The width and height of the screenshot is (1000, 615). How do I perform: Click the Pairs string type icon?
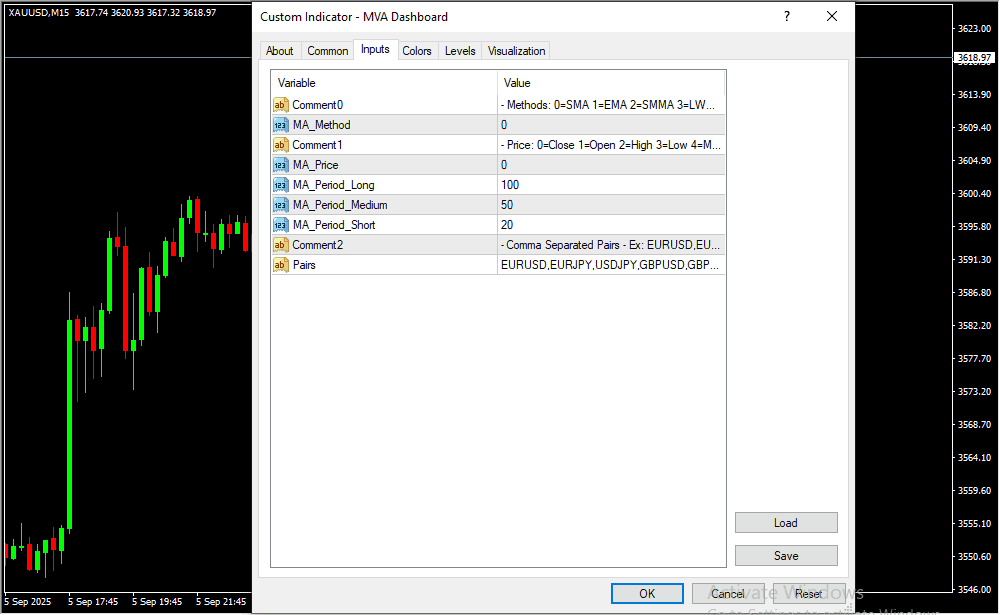click(x=280, y=265)
